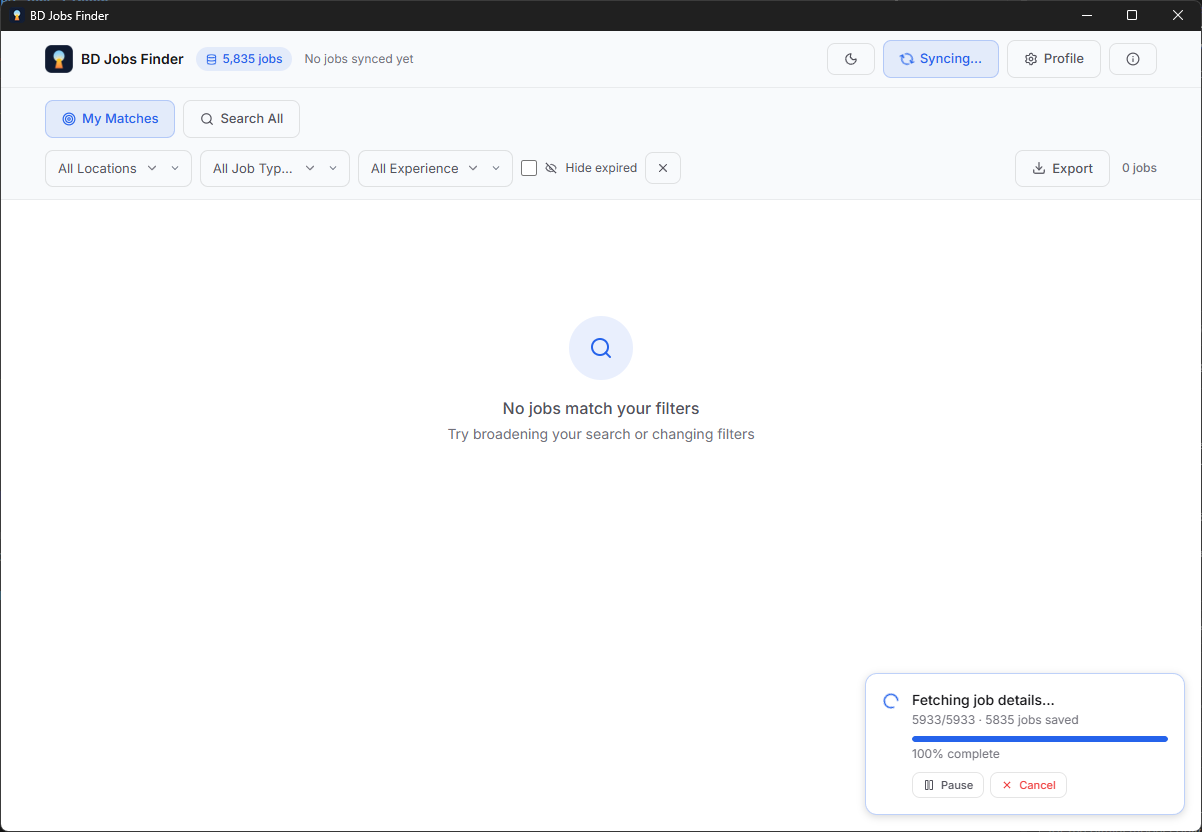
Task: Switch to the Search All tab
Action: pos(241,118)
